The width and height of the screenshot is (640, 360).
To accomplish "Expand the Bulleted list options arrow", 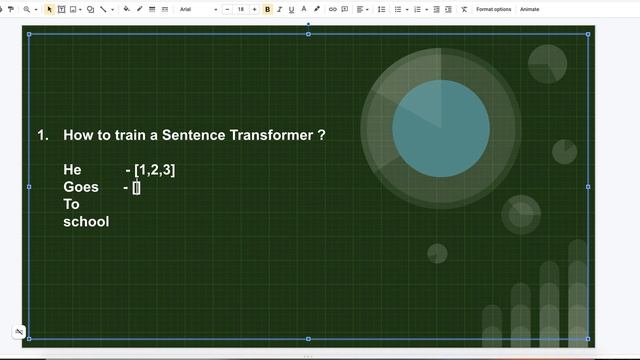I will [x=407, y=9].
